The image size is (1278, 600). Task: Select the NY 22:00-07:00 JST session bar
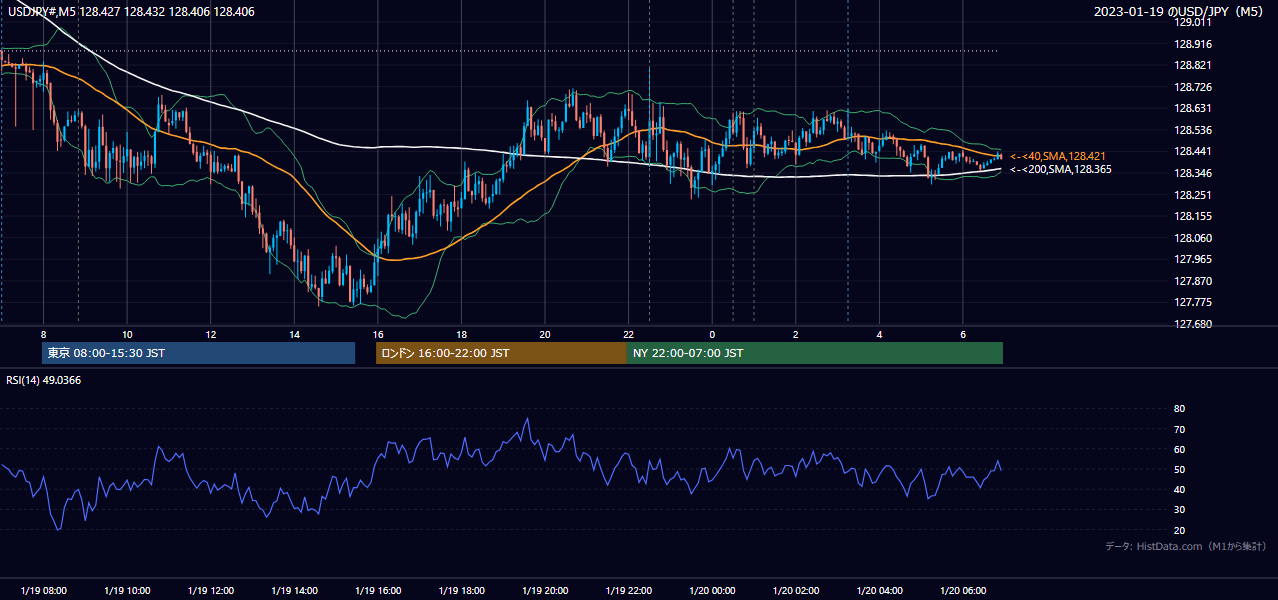pyautogui.click(x=815, y=353)
